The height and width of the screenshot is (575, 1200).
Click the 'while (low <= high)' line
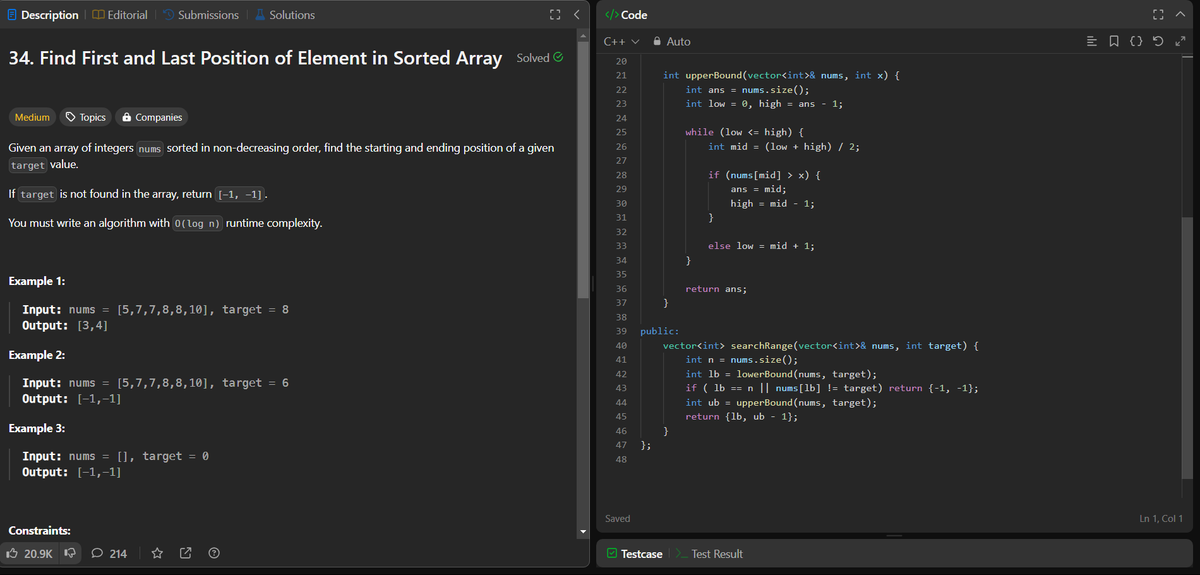745,132
